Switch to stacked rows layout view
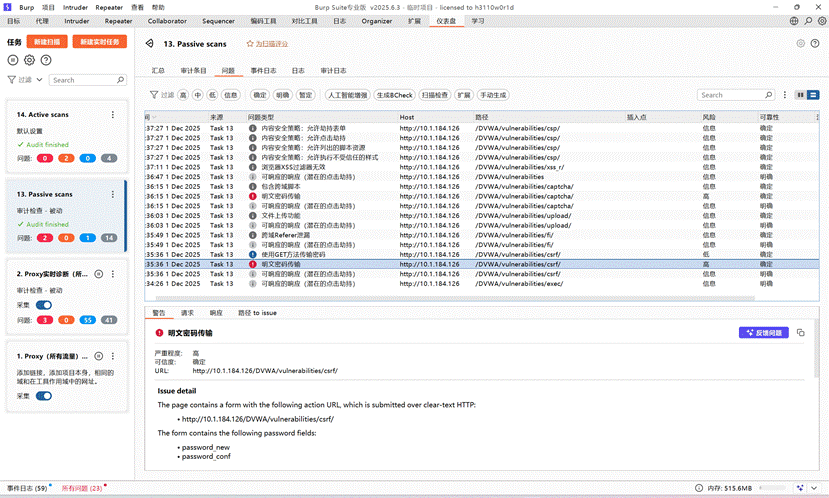Screen dimensions: 829x498 (x=813, y=95)
